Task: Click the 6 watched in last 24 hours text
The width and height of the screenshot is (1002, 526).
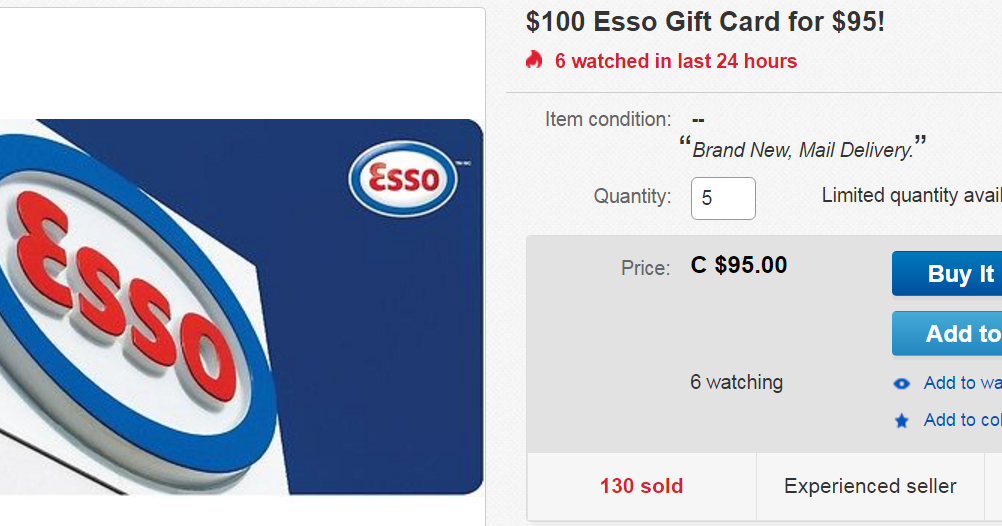Action: click(x=676, y=61)
